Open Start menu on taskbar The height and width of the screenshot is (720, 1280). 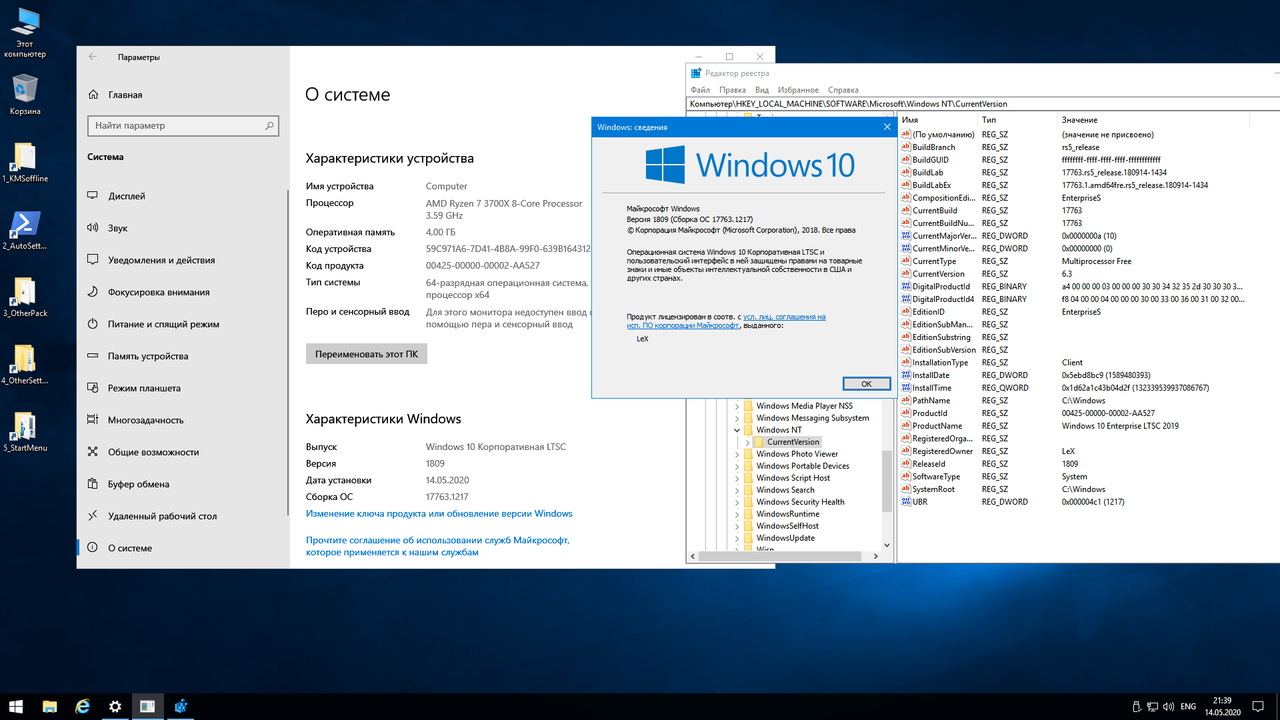click(x=17, y=706)
